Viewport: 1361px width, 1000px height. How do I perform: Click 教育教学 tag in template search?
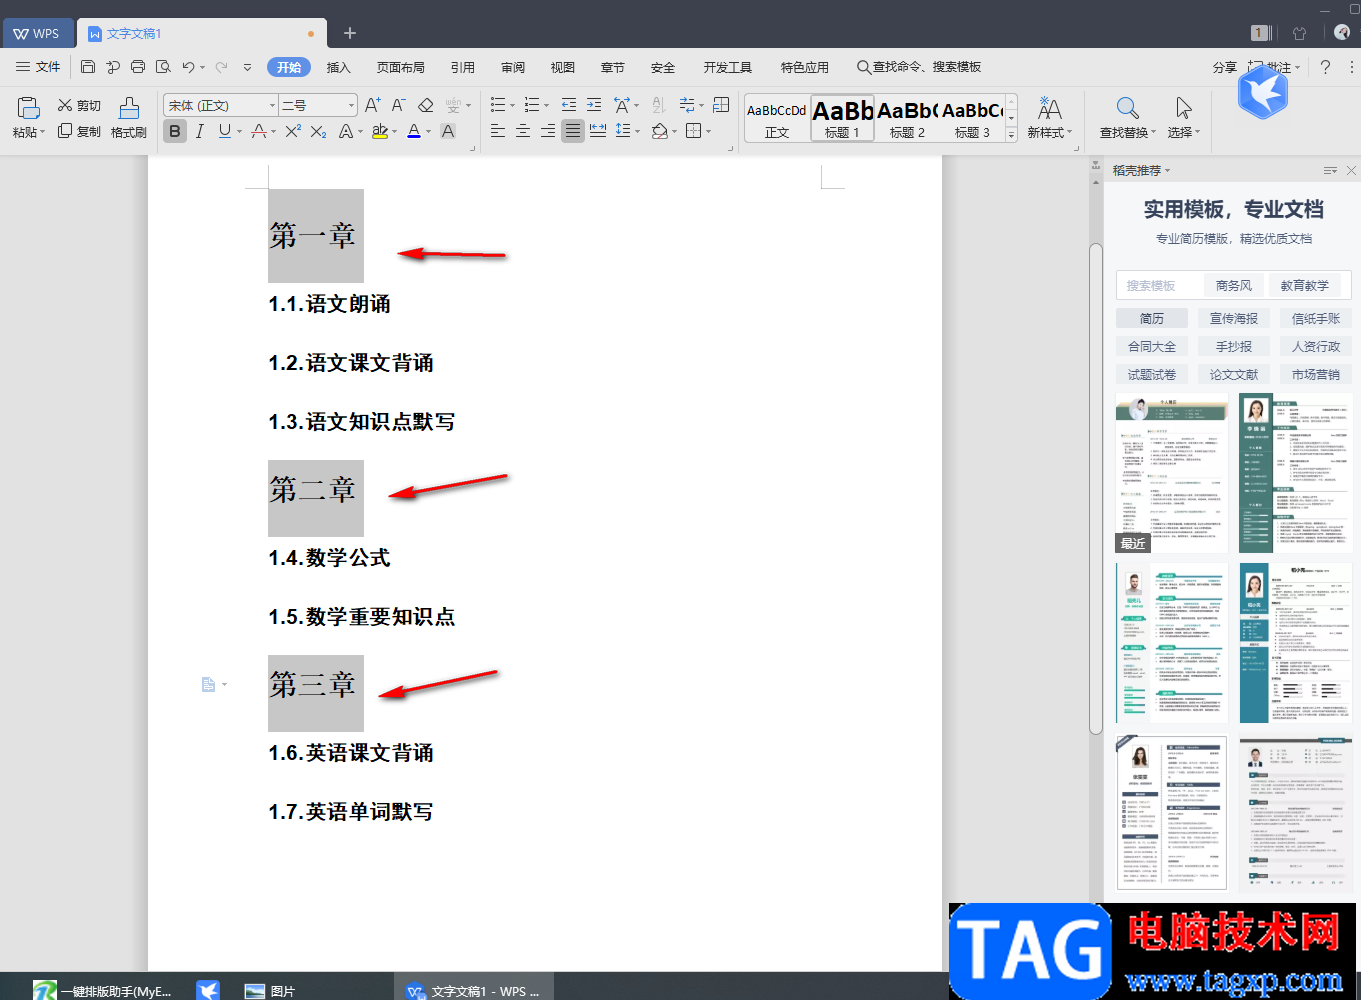1305,285
